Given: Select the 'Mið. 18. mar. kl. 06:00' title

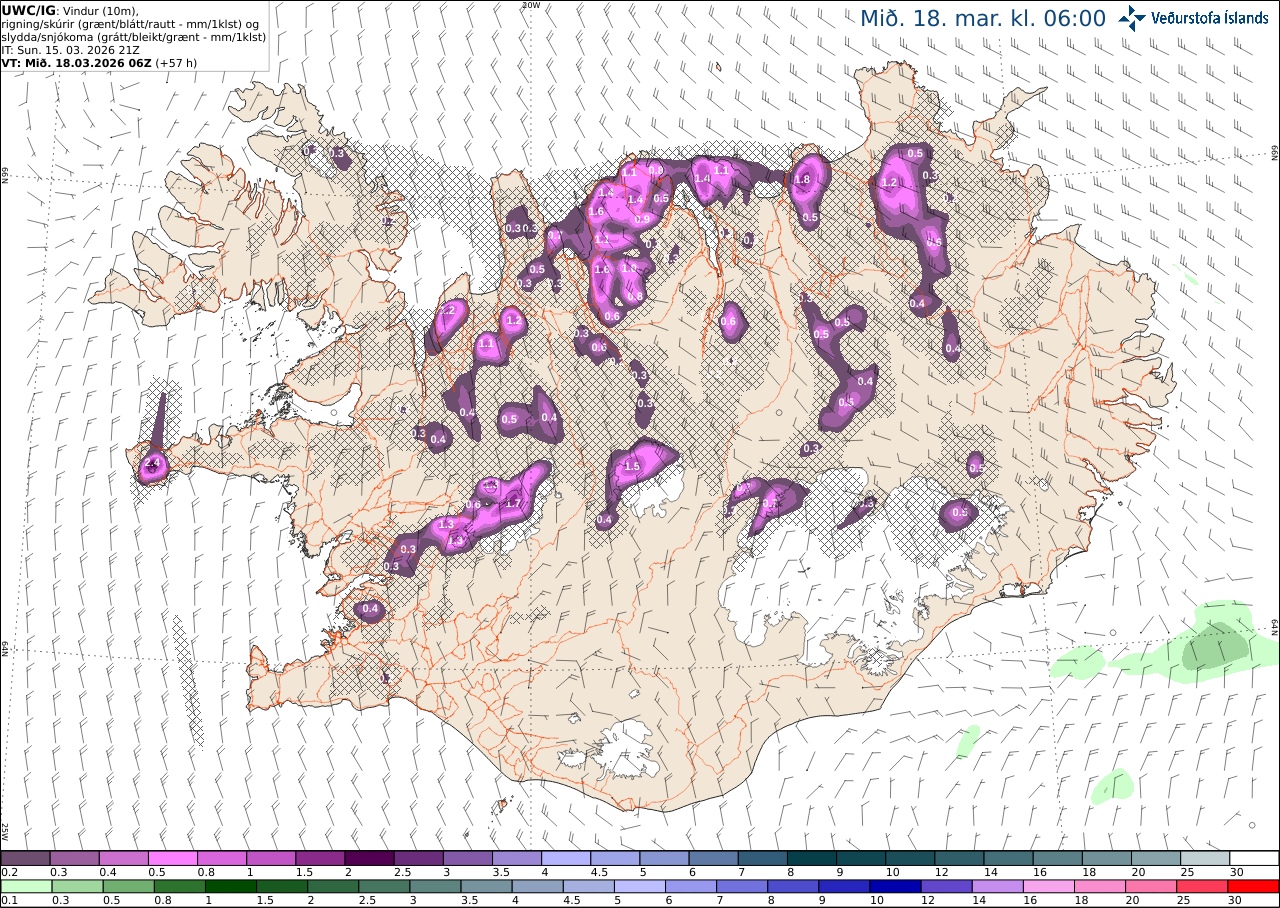Looking at the screenshot, I should coord(983,19).
